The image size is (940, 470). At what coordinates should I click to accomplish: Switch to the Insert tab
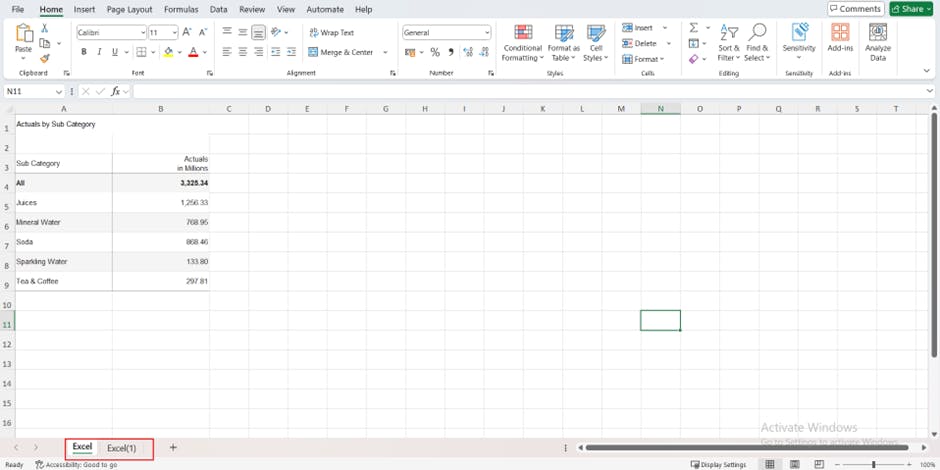click(x=85, y=10)
